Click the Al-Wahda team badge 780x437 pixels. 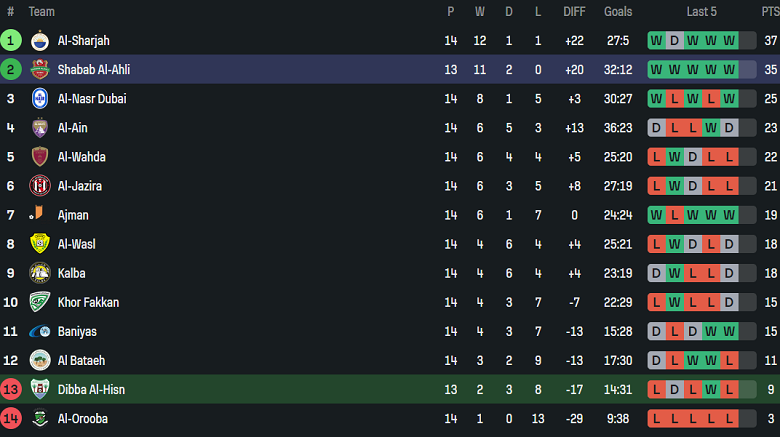tap(39, 157)
